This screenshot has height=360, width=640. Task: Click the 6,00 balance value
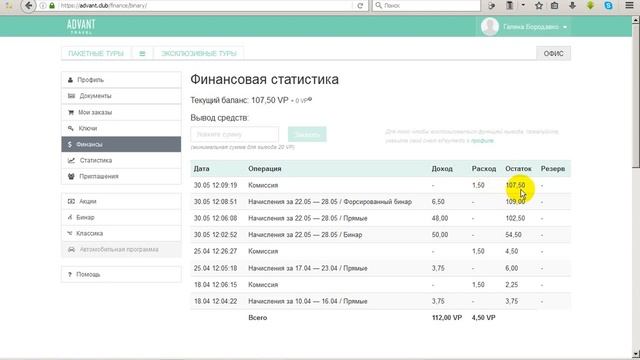tap(511, 268)
